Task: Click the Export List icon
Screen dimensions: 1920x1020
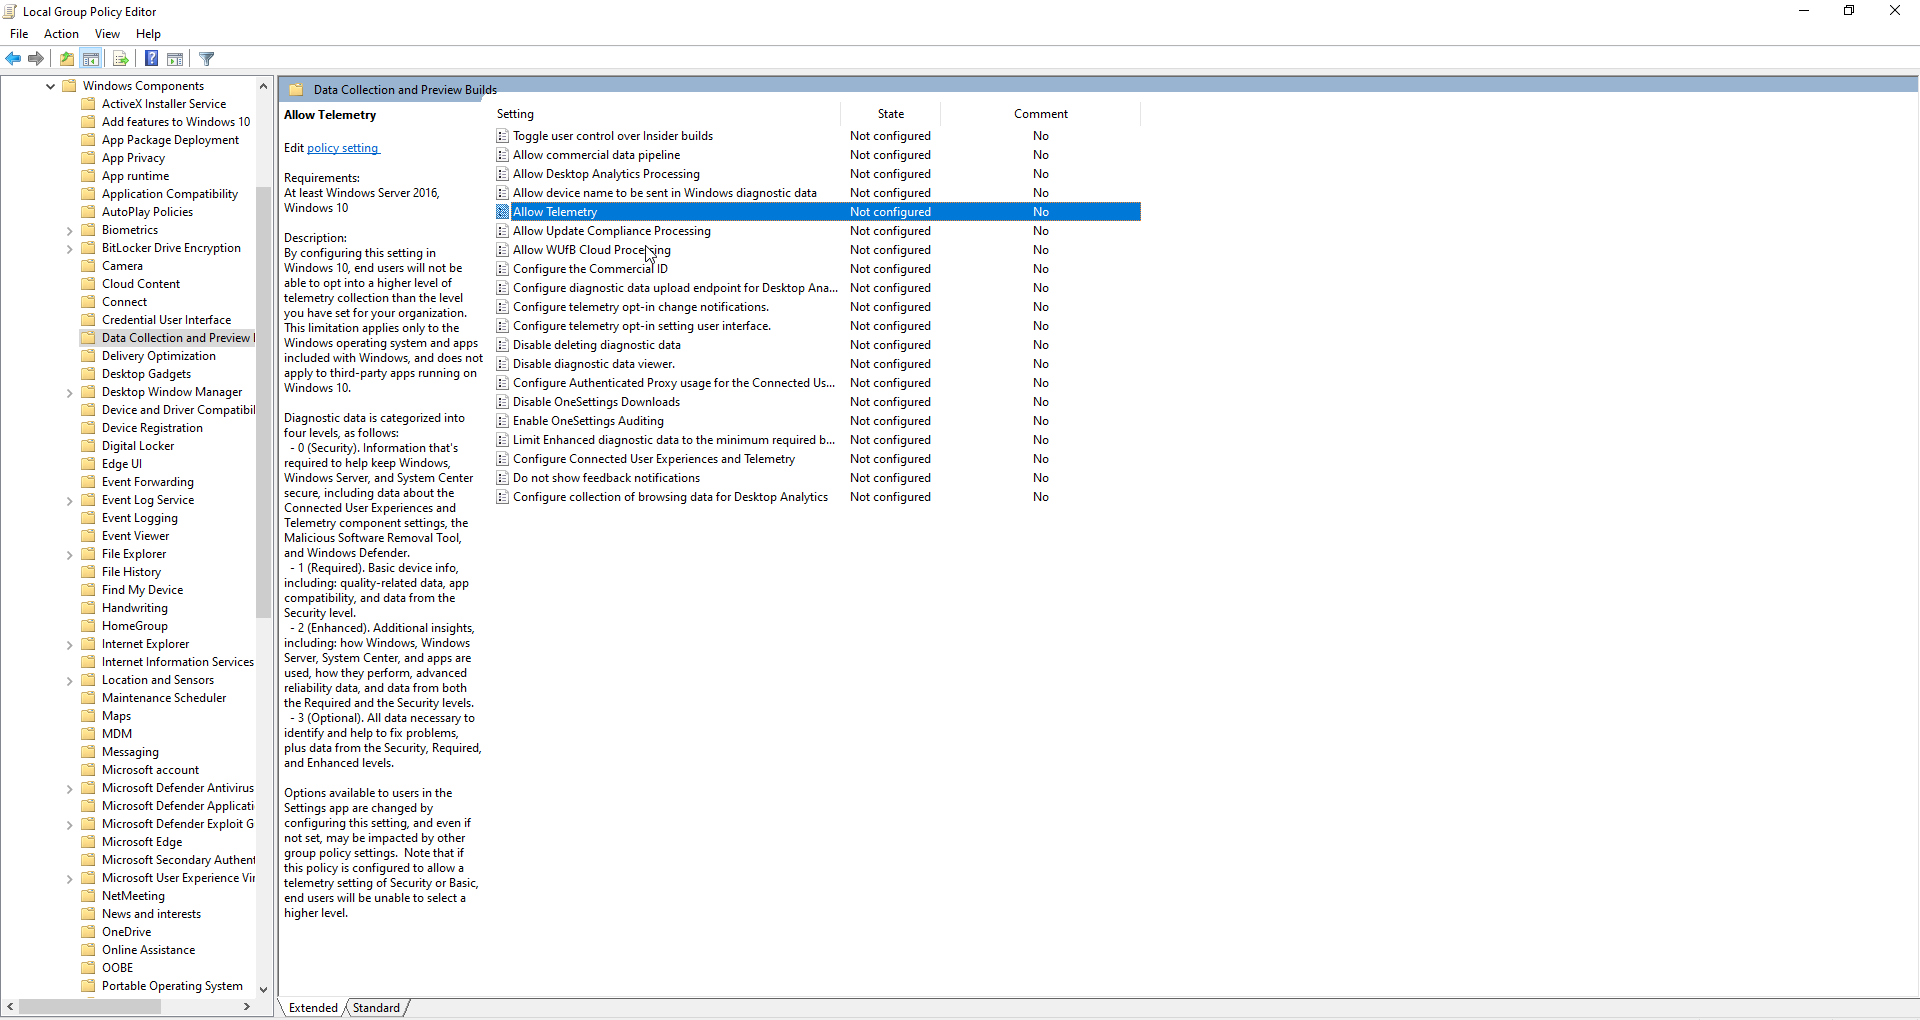Action: pos(120,58)
